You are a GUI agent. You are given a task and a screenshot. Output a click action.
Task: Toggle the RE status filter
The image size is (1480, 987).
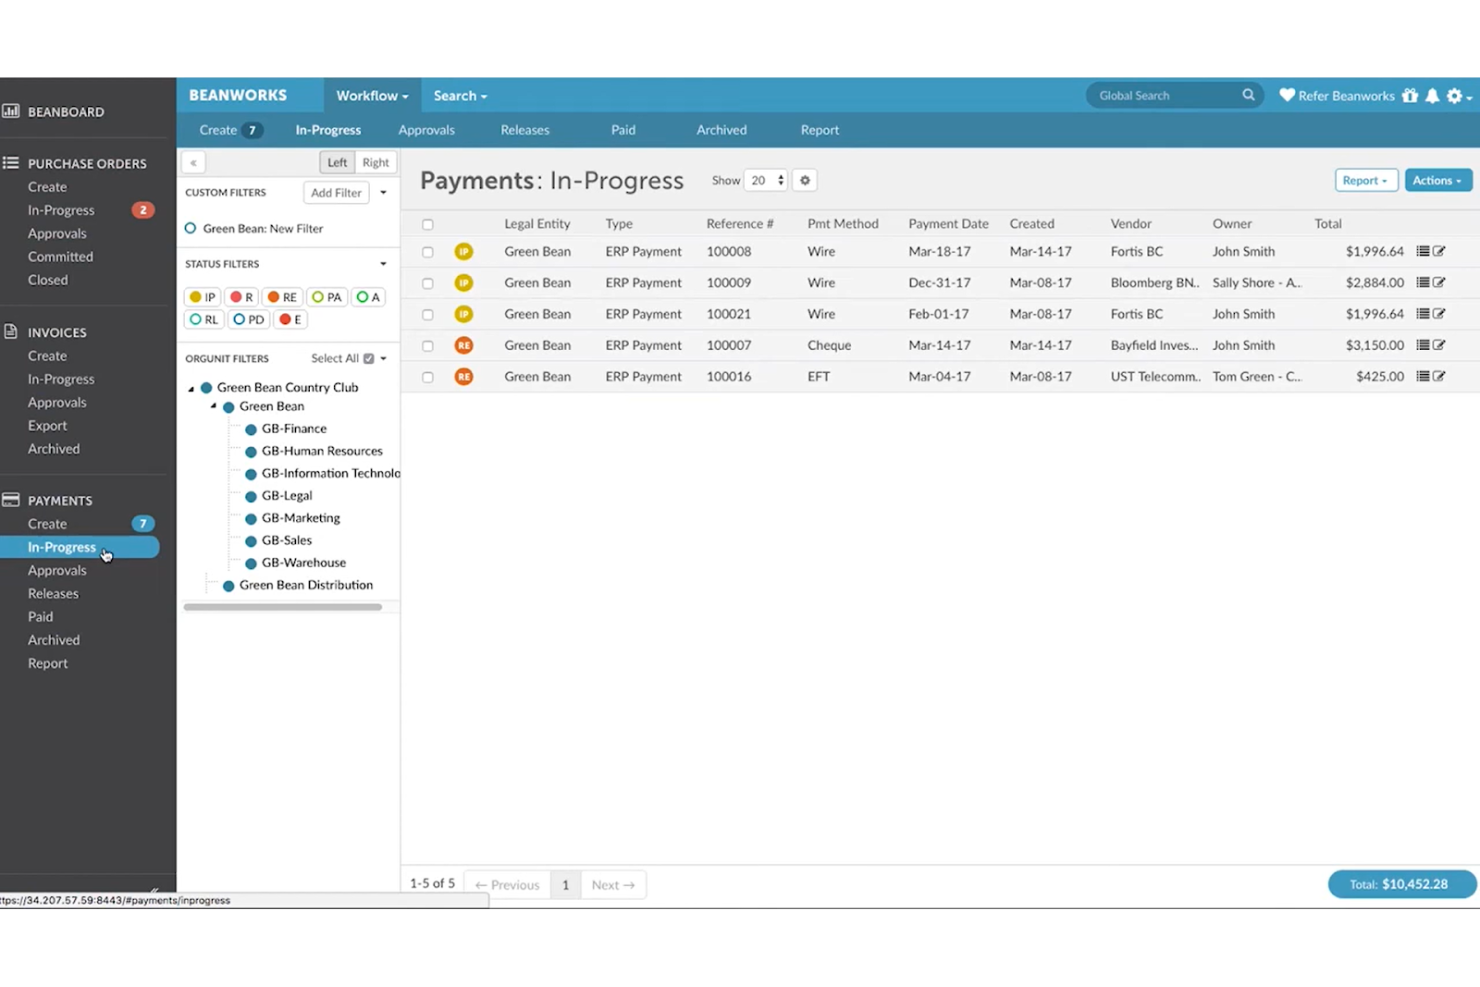click(282, 297)
